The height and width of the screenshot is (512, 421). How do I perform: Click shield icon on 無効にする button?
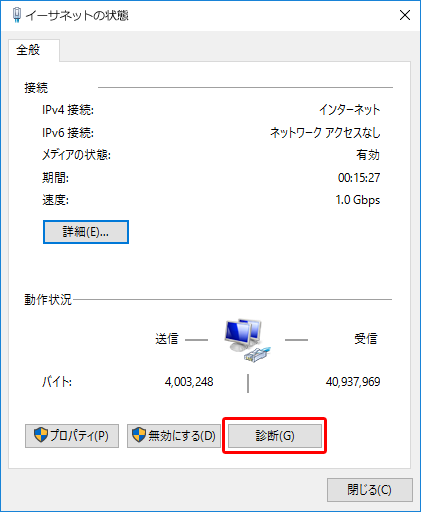139,435
